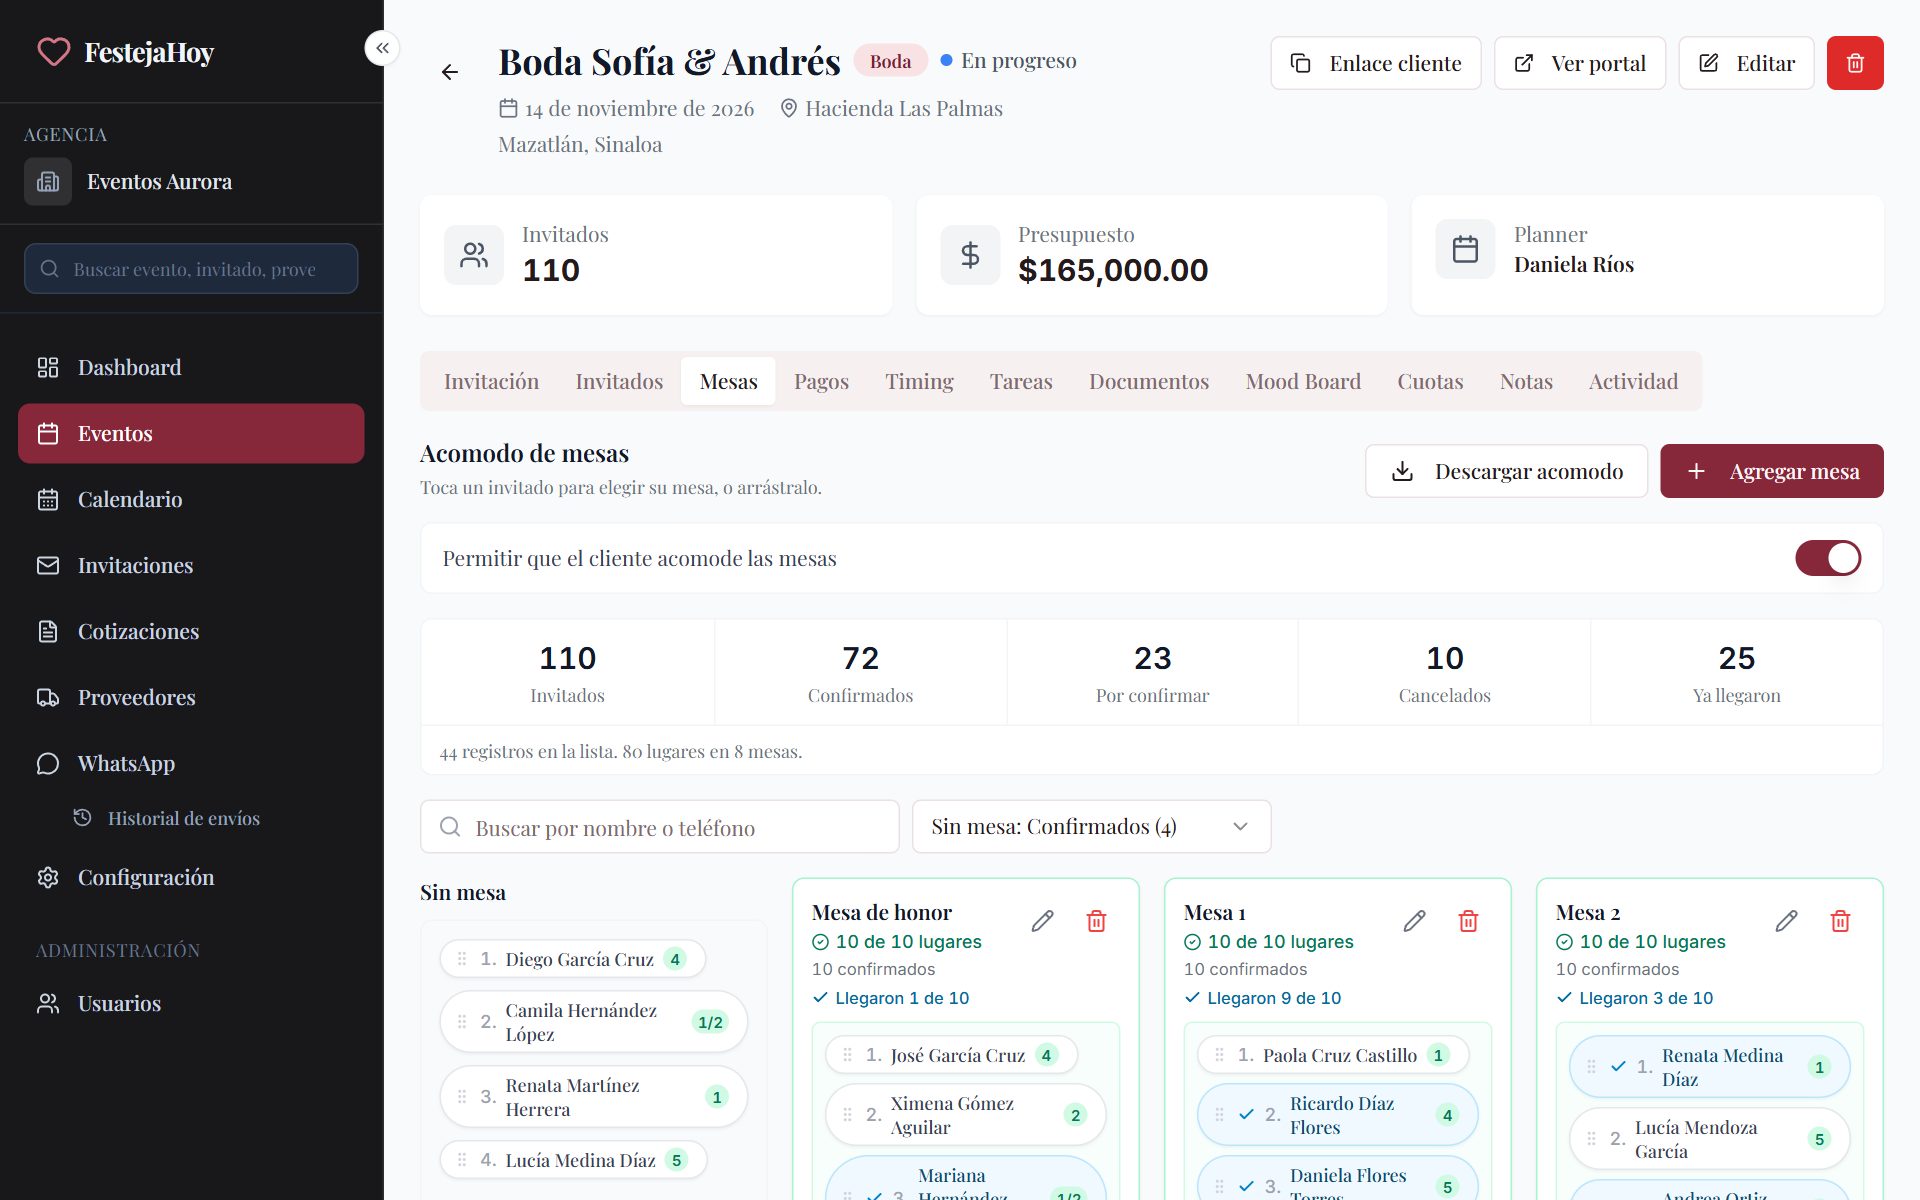Collapse the sidebar with double-chevron icon
This screenshot has height=1200, width=1920.
coord(382,47)
